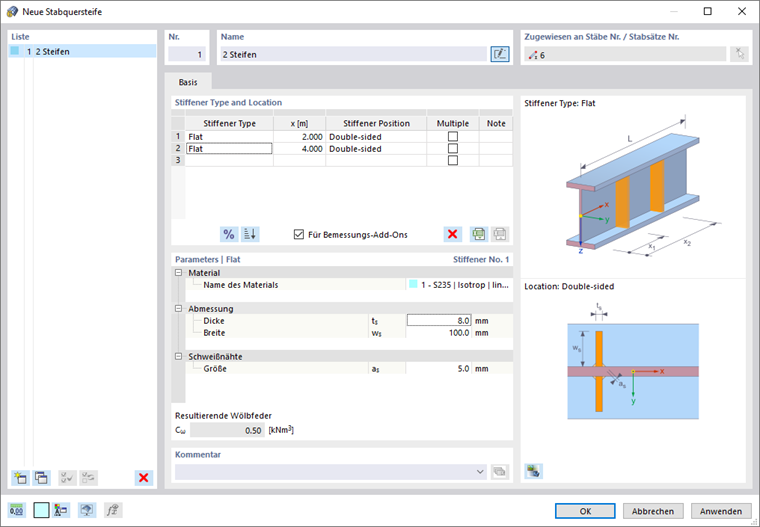This screenshot has height=527, width=760.
Task: Click the light blue color square at bottom left
Action: point(41,510)
